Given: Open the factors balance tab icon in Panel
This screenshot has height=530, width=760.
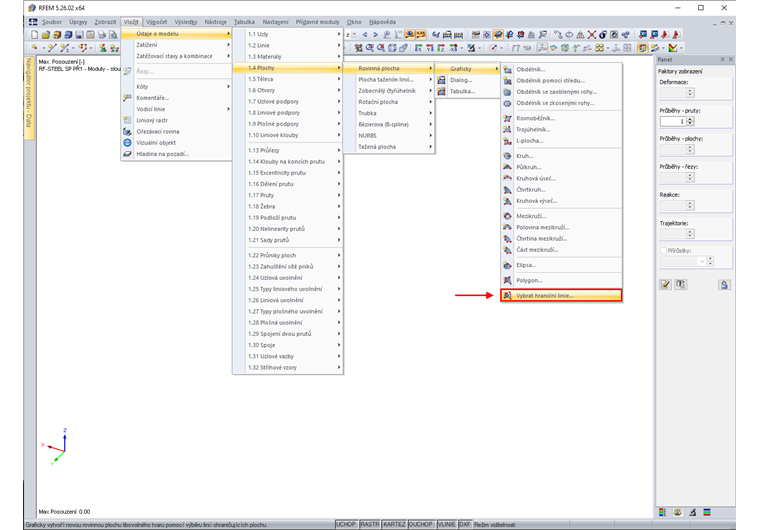Looking at the screenshot, I should (x=678, y=512).
